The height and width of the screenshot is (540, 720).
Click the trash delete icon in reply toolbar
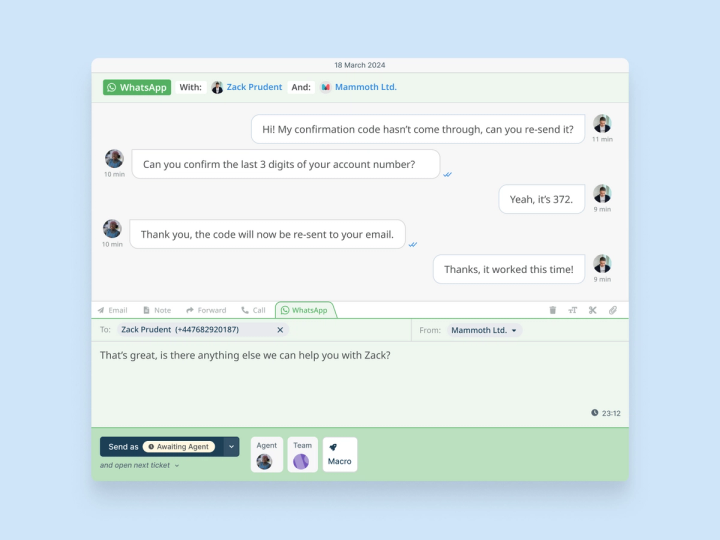(x=552, y=310)
